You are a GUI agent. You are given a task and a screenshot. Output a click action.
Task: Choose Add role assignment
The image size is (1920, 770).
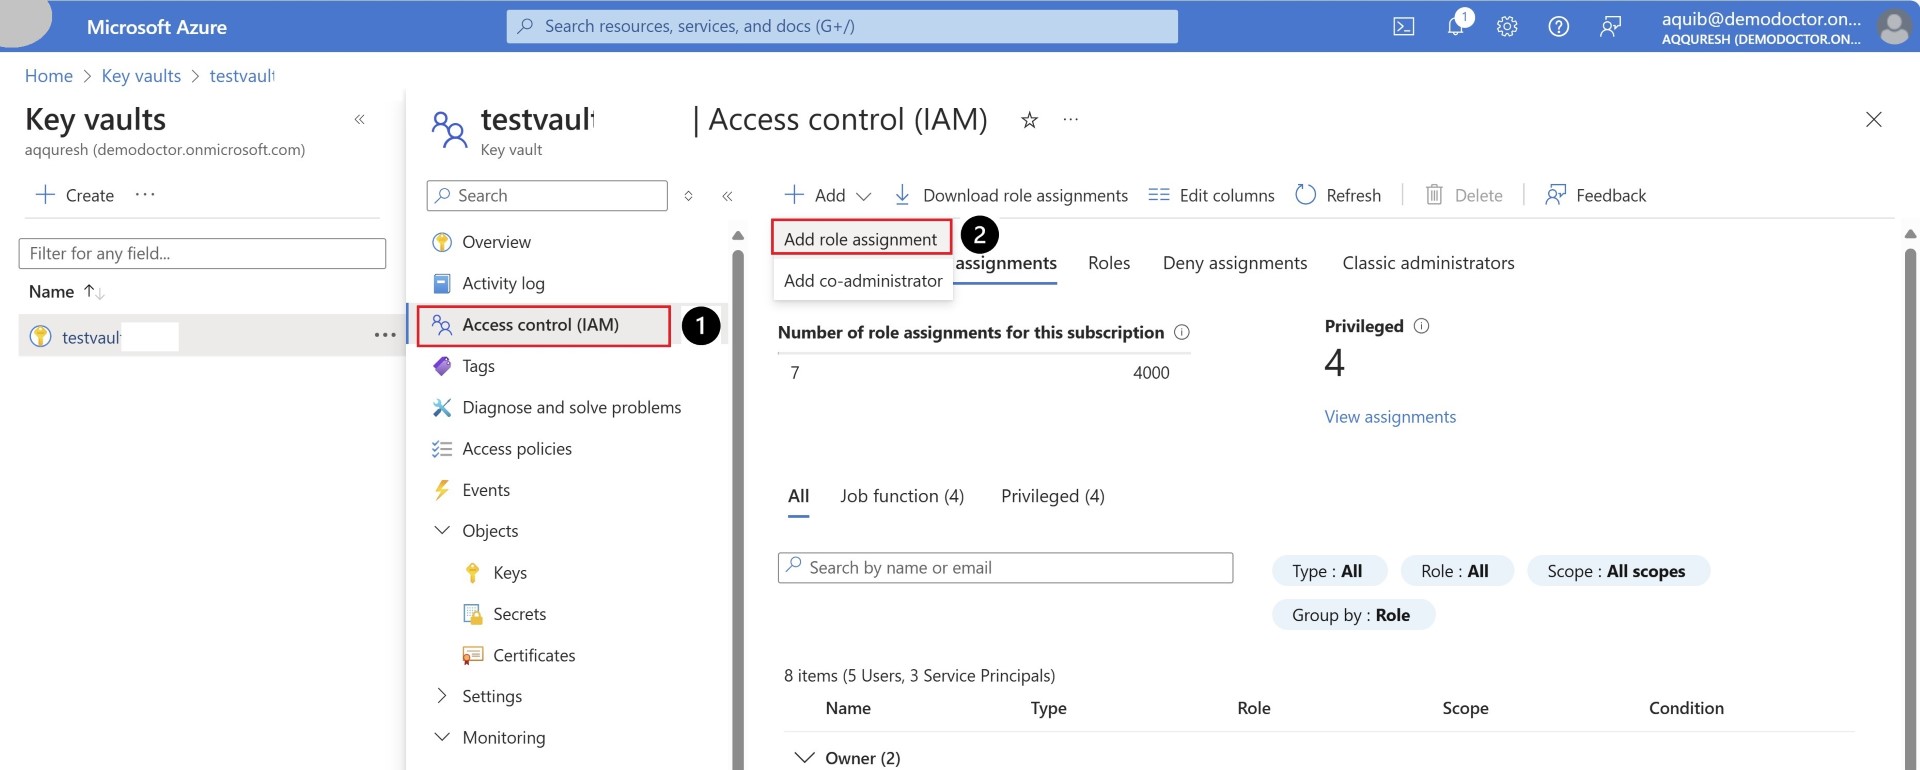[861, 239]
